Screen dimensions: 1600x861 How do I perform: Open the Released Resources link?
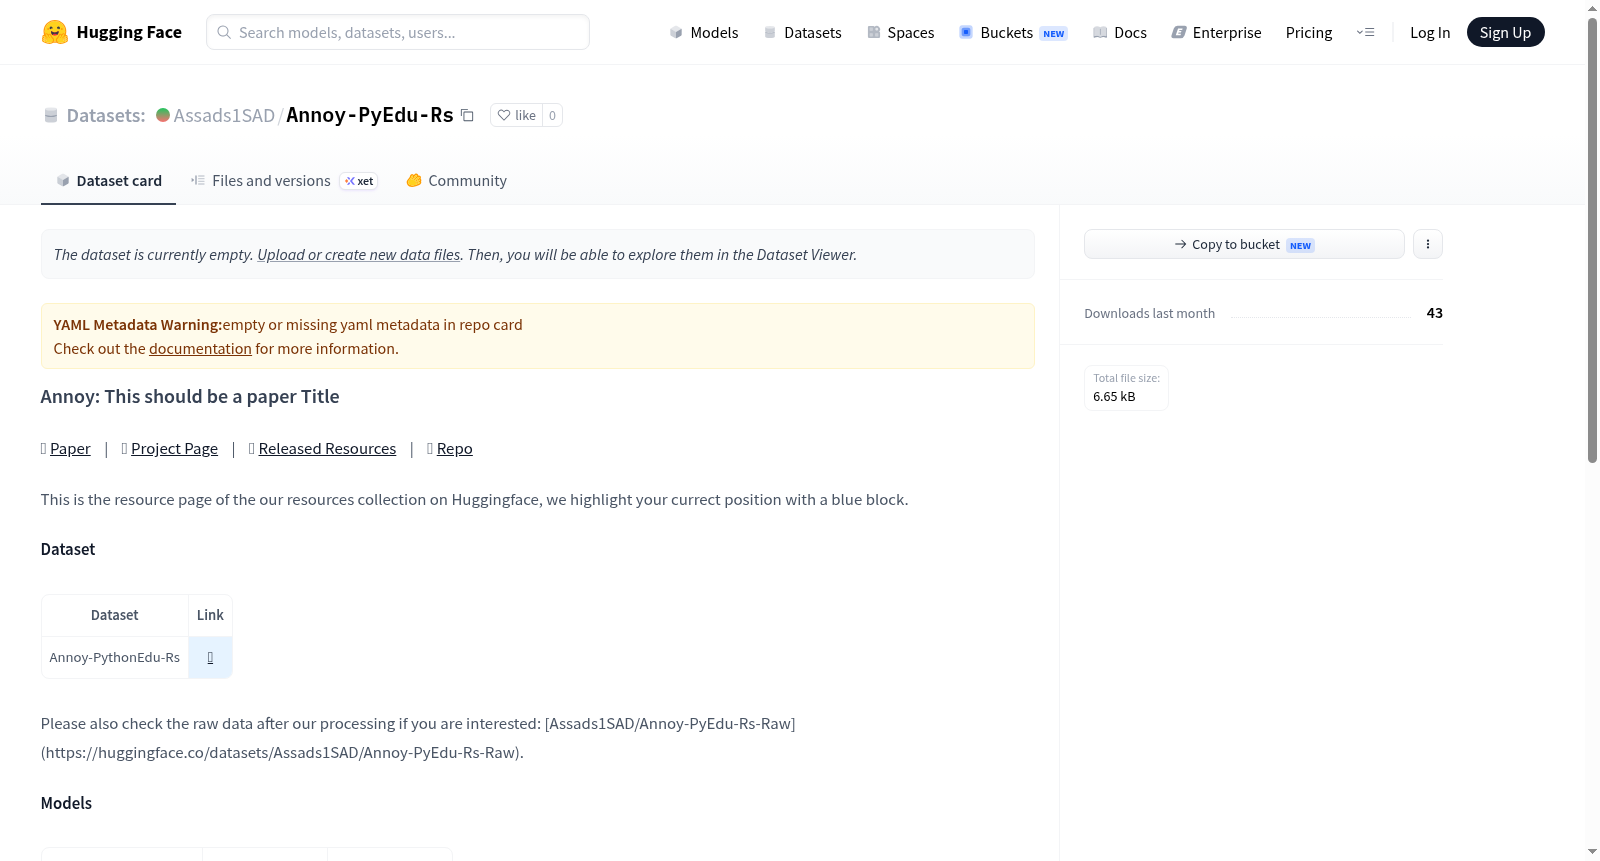pyautogui.click(x=327, y=449)
